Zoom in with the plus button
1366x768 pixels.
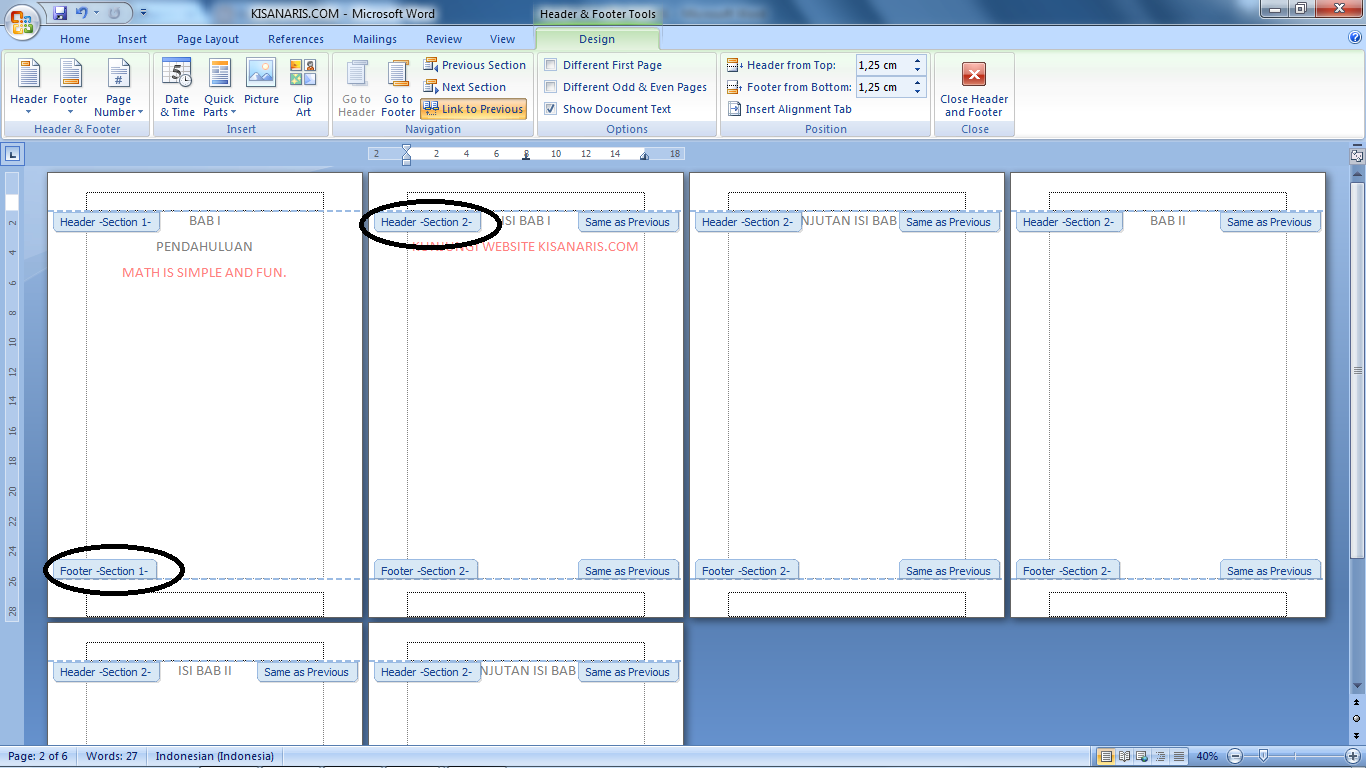click(x=1353, y=756)
